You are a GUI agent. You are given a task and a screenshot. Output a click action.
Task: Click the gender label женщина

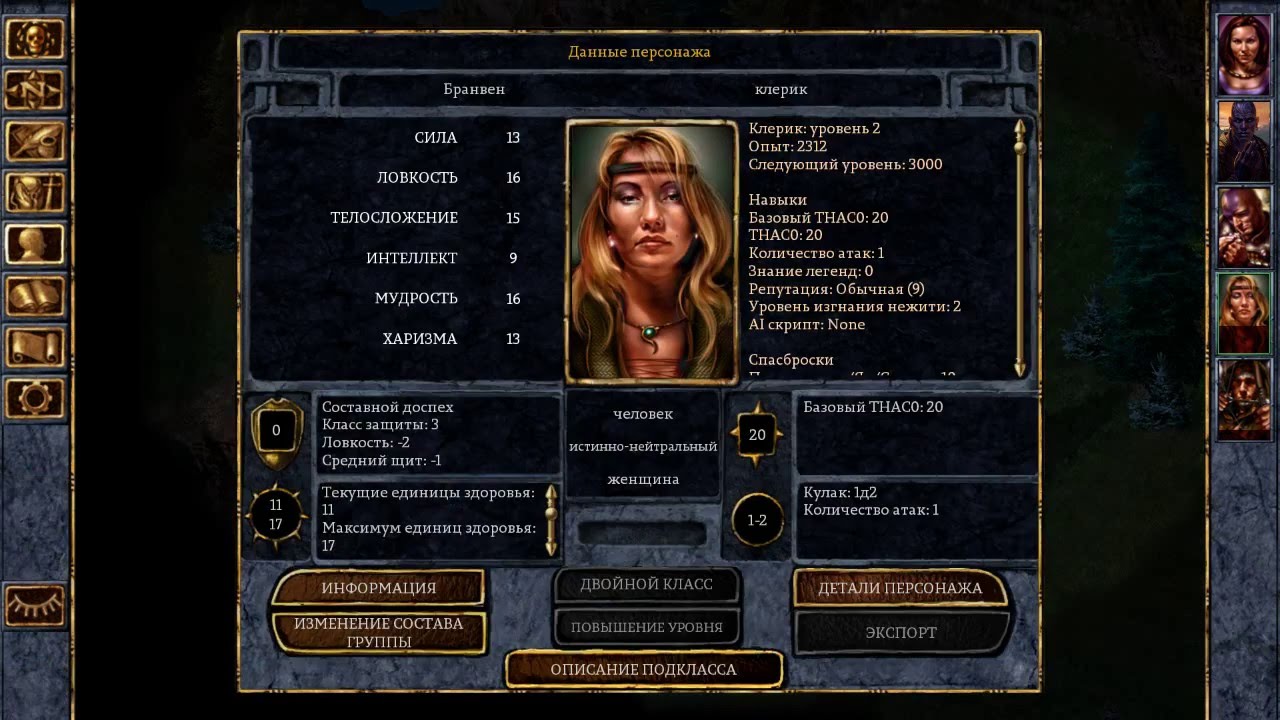[643, 479]
